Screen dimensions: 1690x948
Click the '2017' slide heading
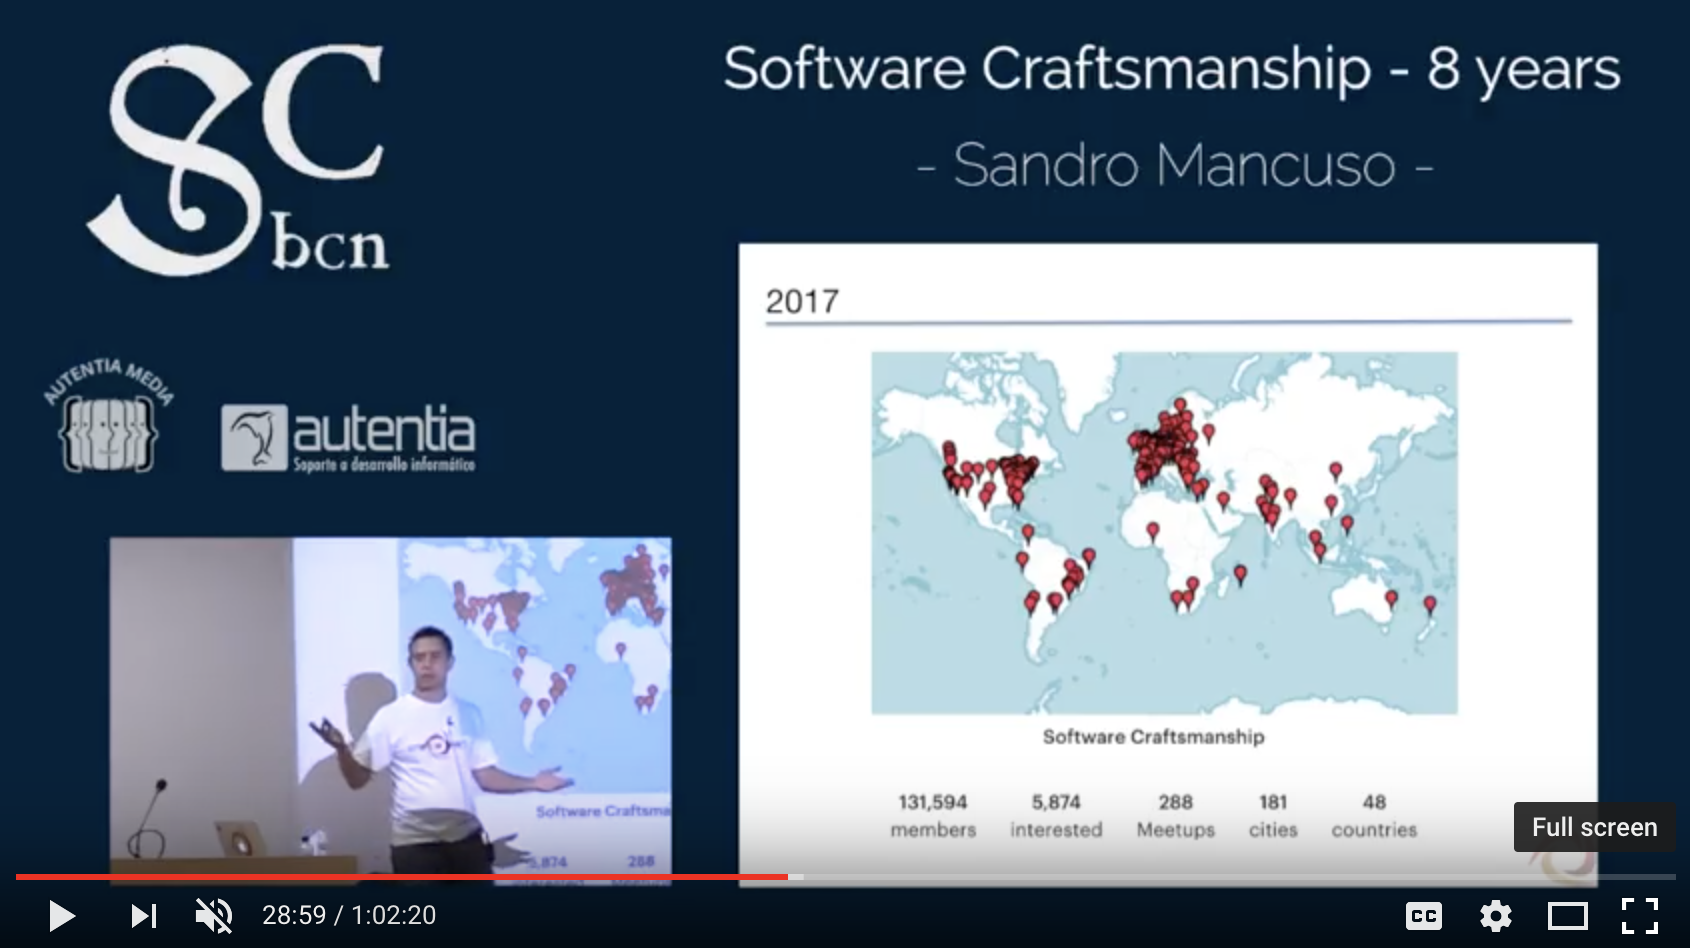[x=802, y=301]
